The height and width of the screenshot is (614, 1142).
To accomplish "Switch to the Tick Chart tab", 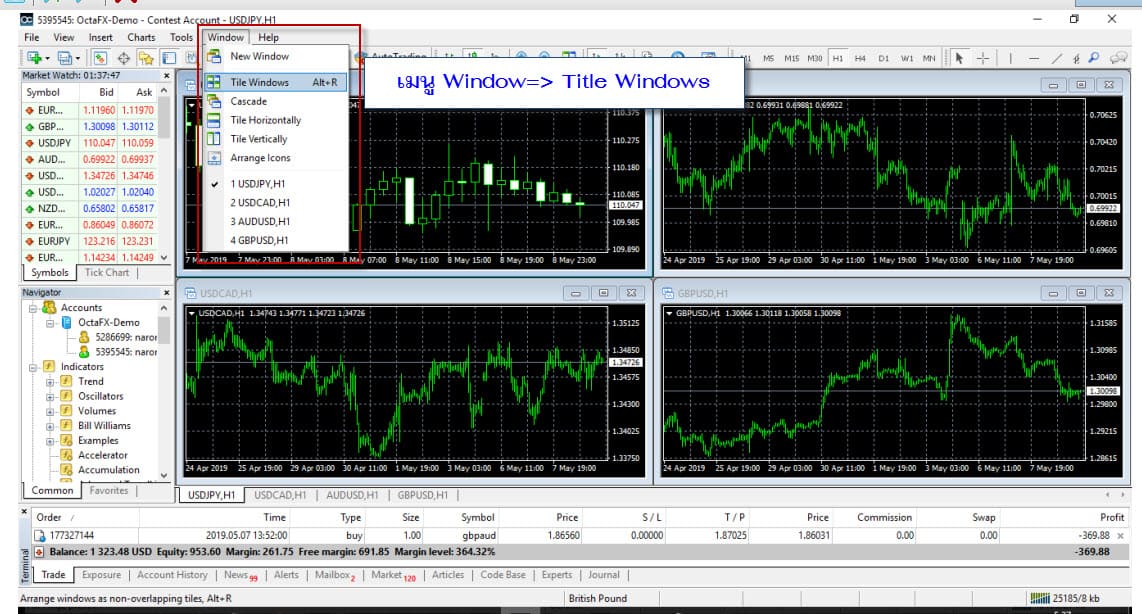I will click(x=107, y=272).
